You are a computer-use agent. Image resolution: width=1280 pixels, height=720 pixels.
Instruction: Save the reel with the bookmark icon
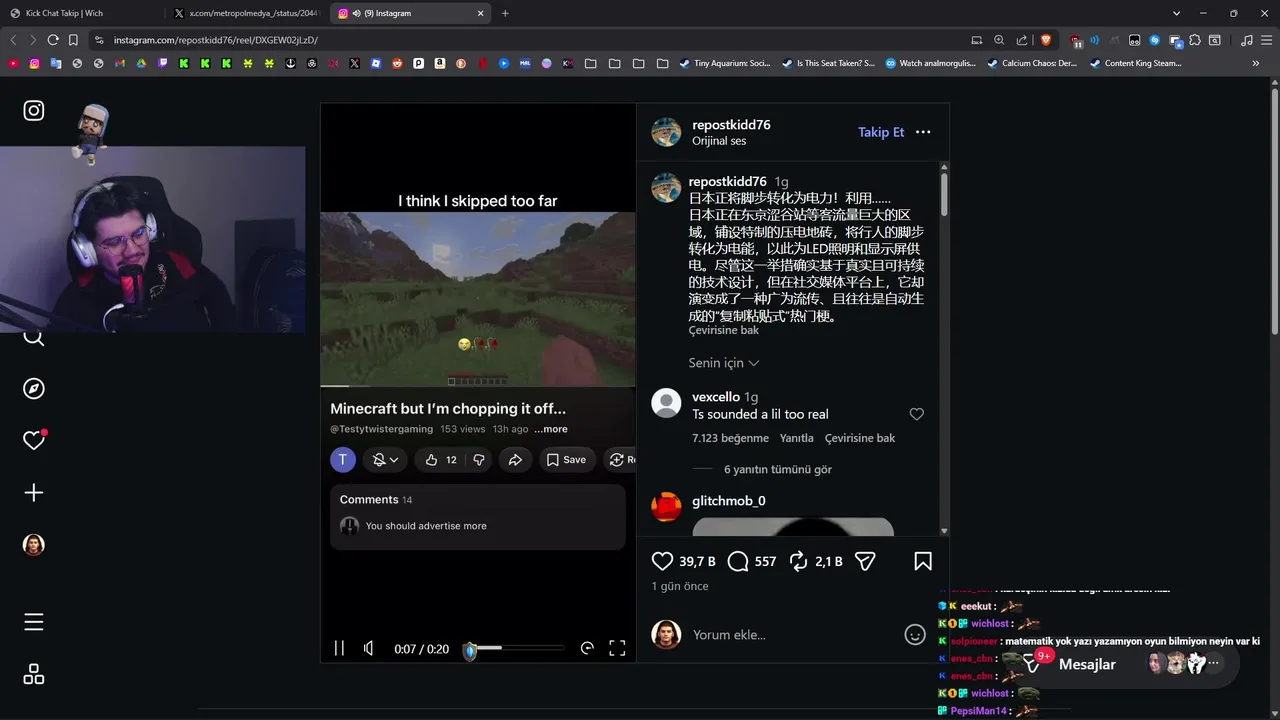(923, 561)
